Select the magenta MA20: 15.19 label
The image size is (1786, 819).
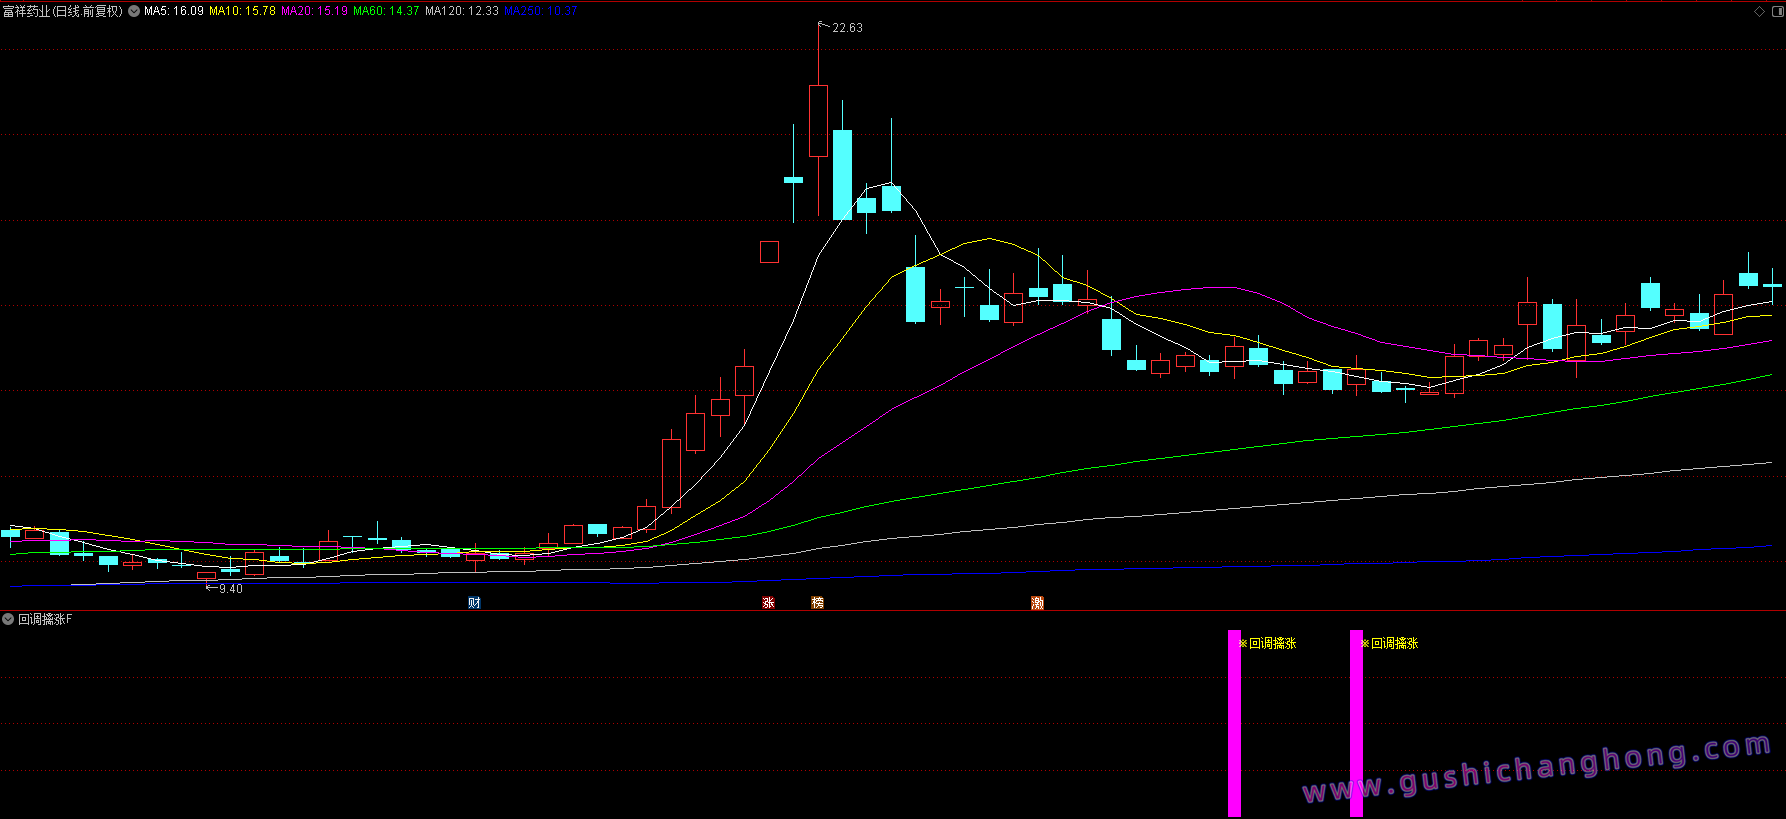[x=314, y=11]
